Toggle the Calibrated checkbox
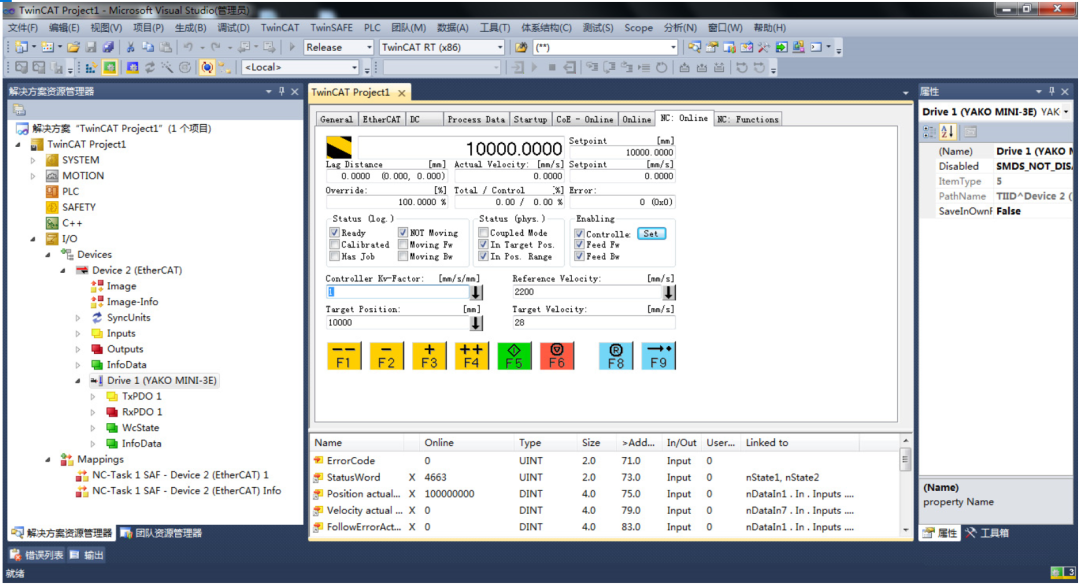The image size is (1080, 585). 335,245
